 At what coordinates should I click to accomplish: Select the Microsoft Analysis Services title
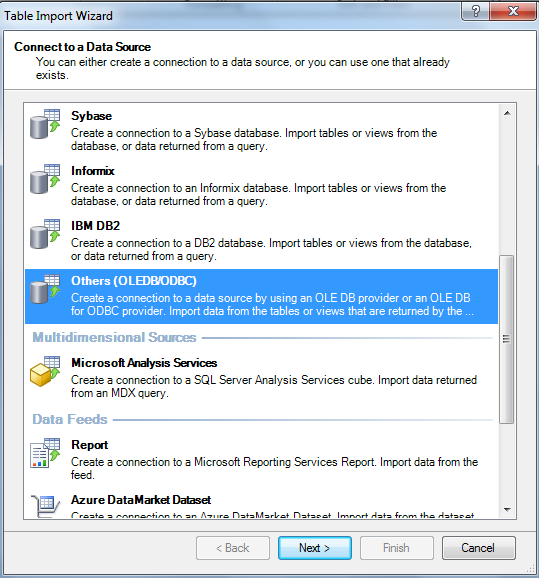tap(144, 363)
